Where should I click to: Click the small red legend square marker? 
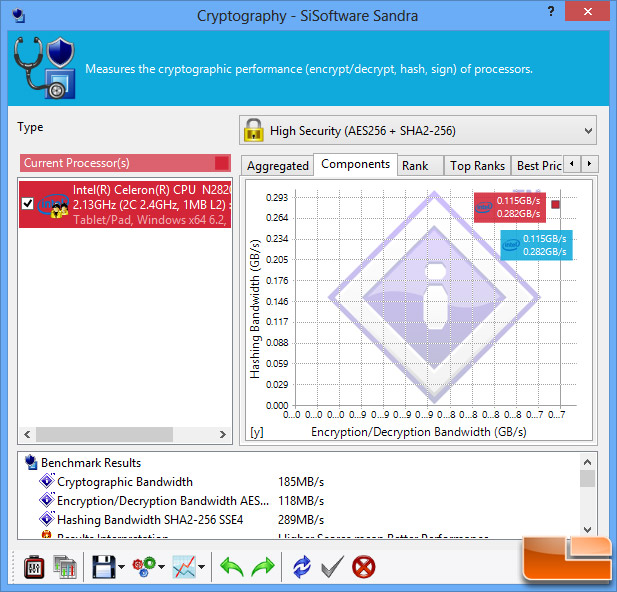coord(555,204)
